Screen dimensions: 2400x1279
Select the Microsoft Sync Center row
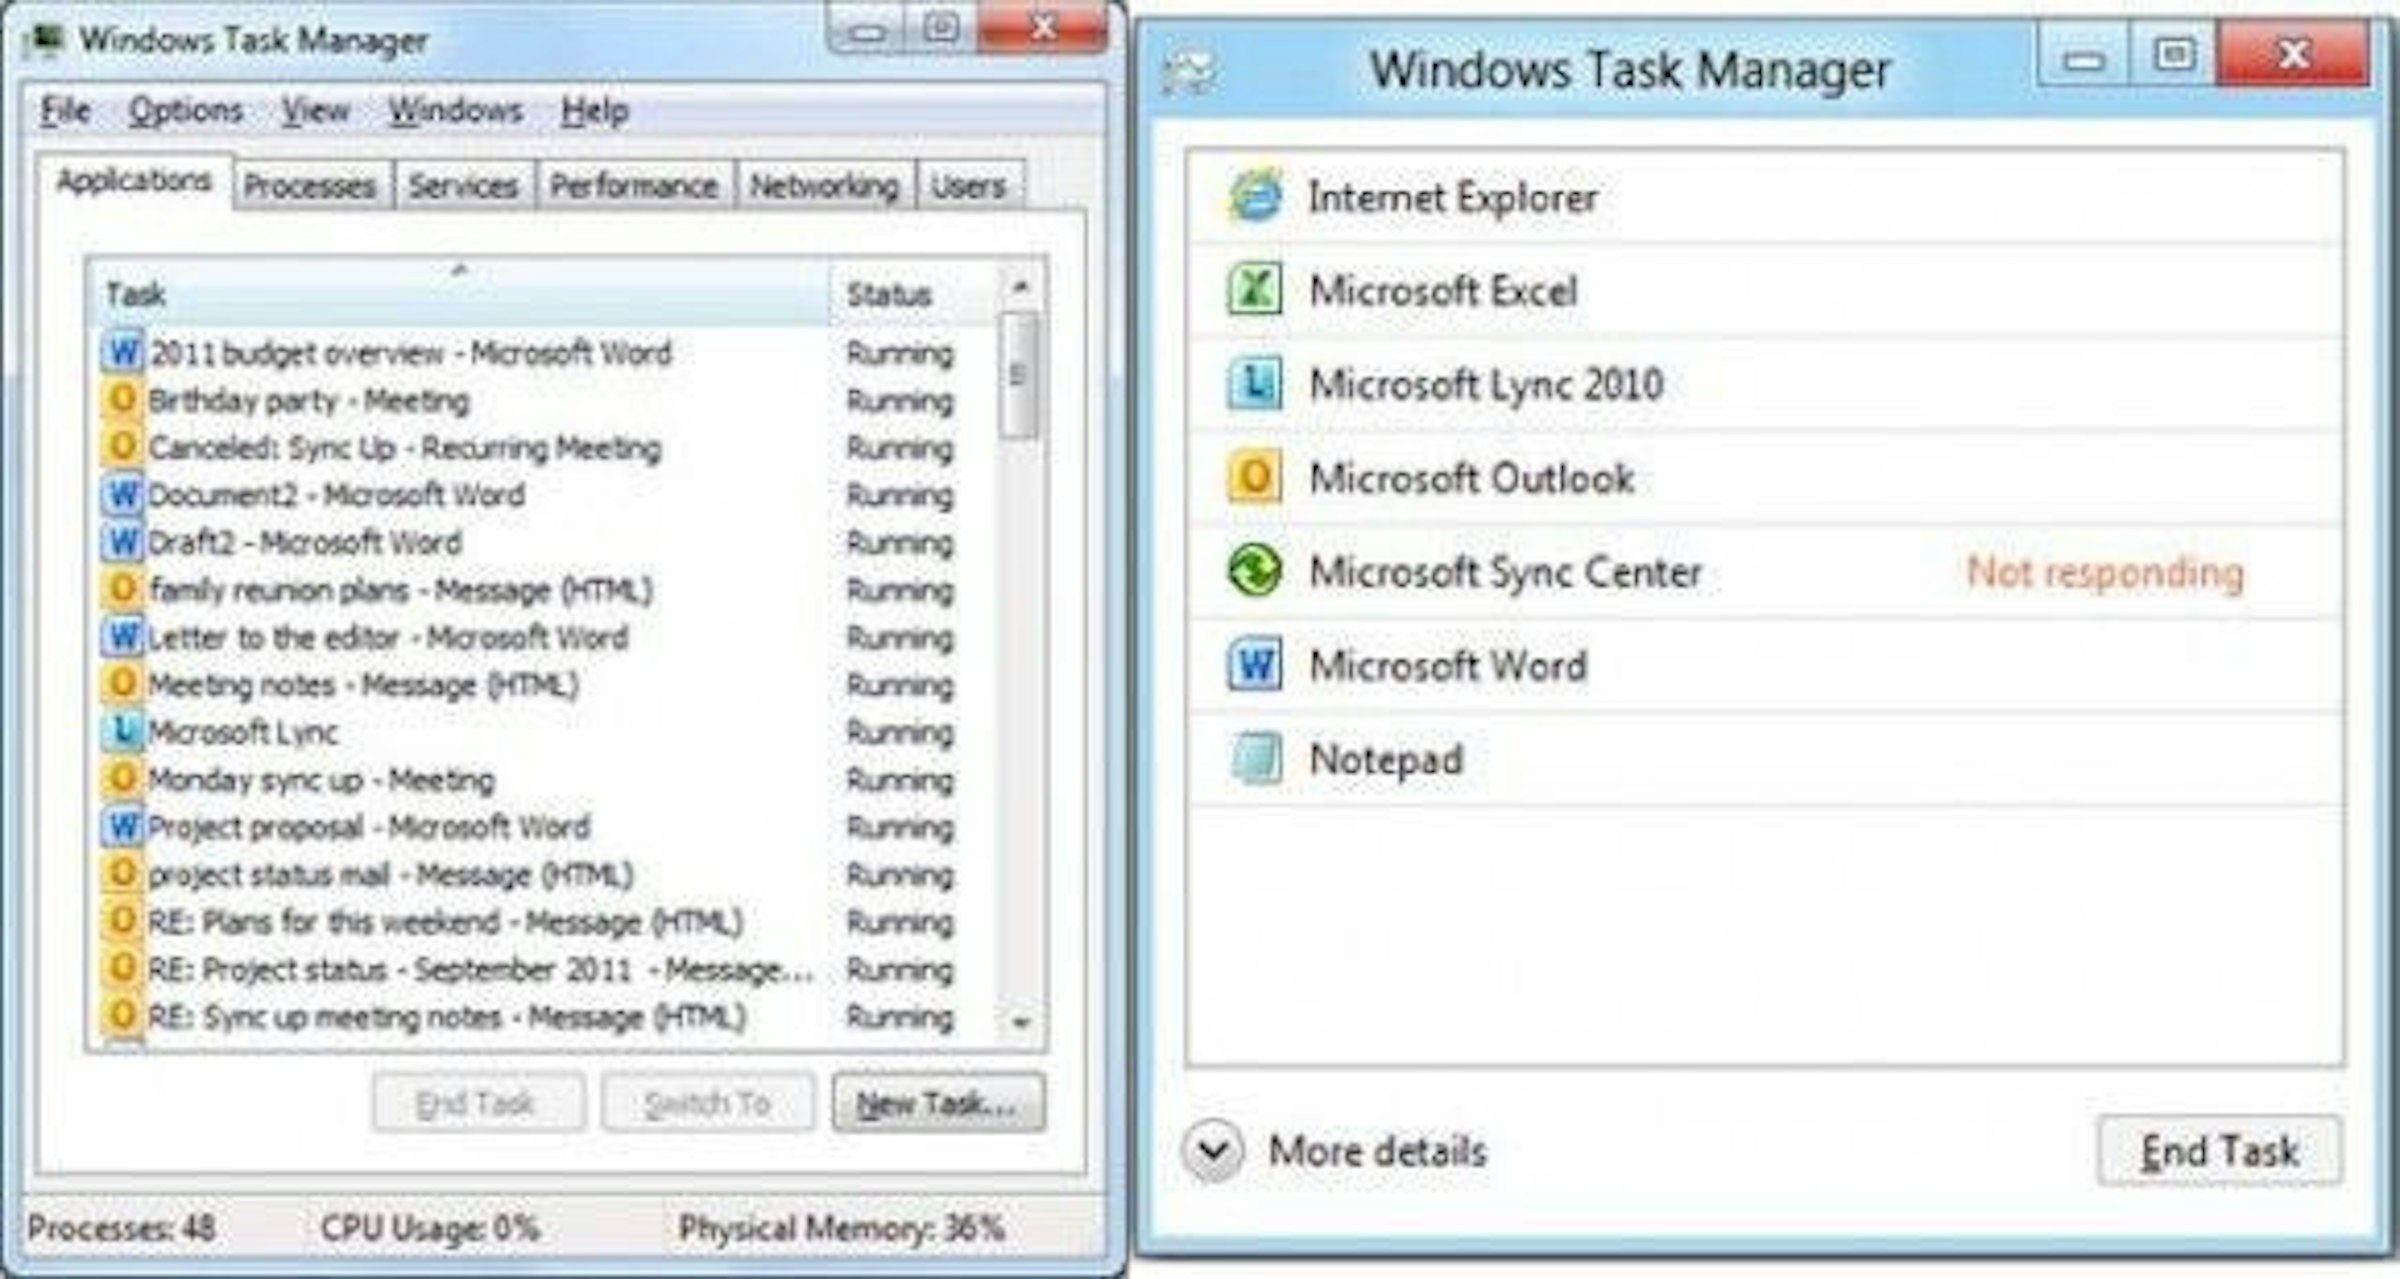(1765, 571)
